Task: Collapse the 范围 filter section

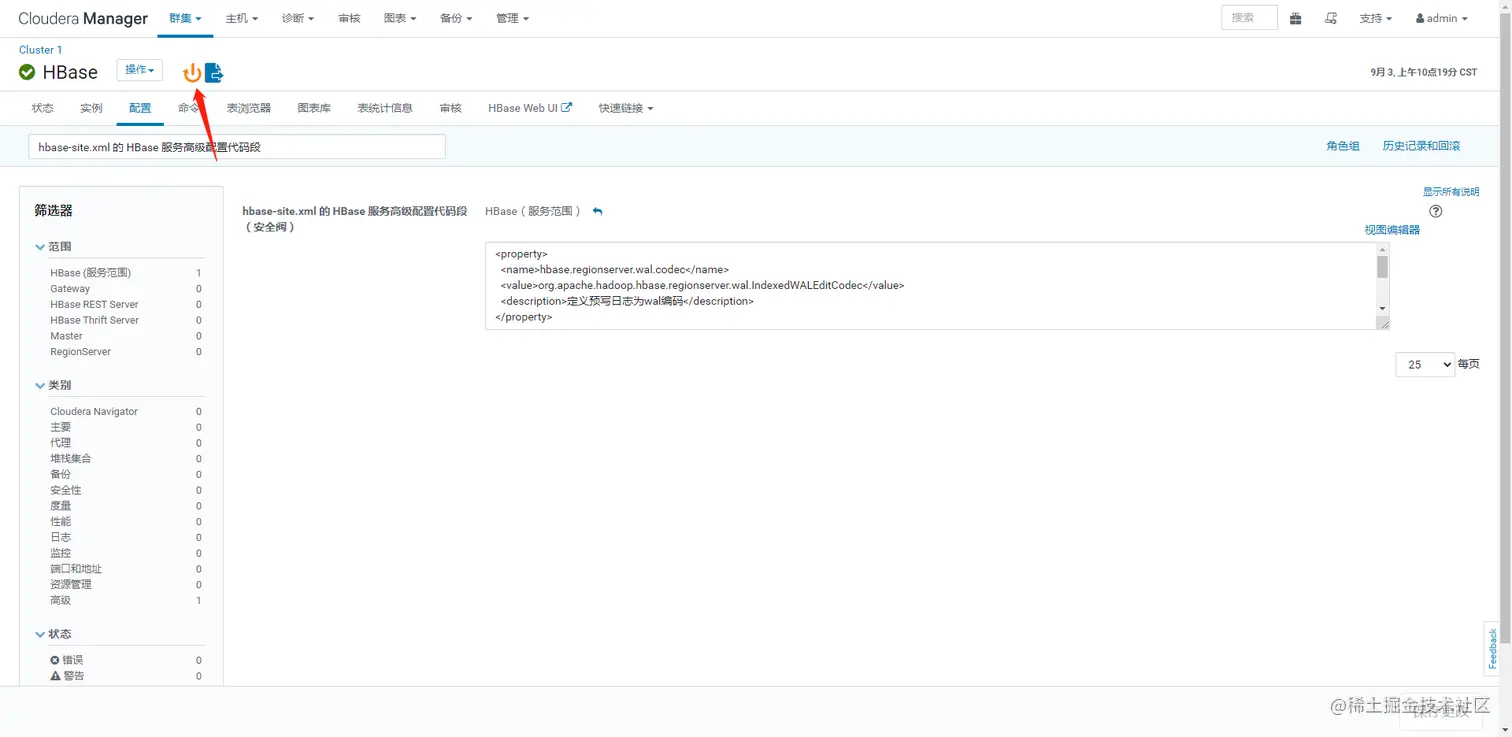Action: pos(54,246)
